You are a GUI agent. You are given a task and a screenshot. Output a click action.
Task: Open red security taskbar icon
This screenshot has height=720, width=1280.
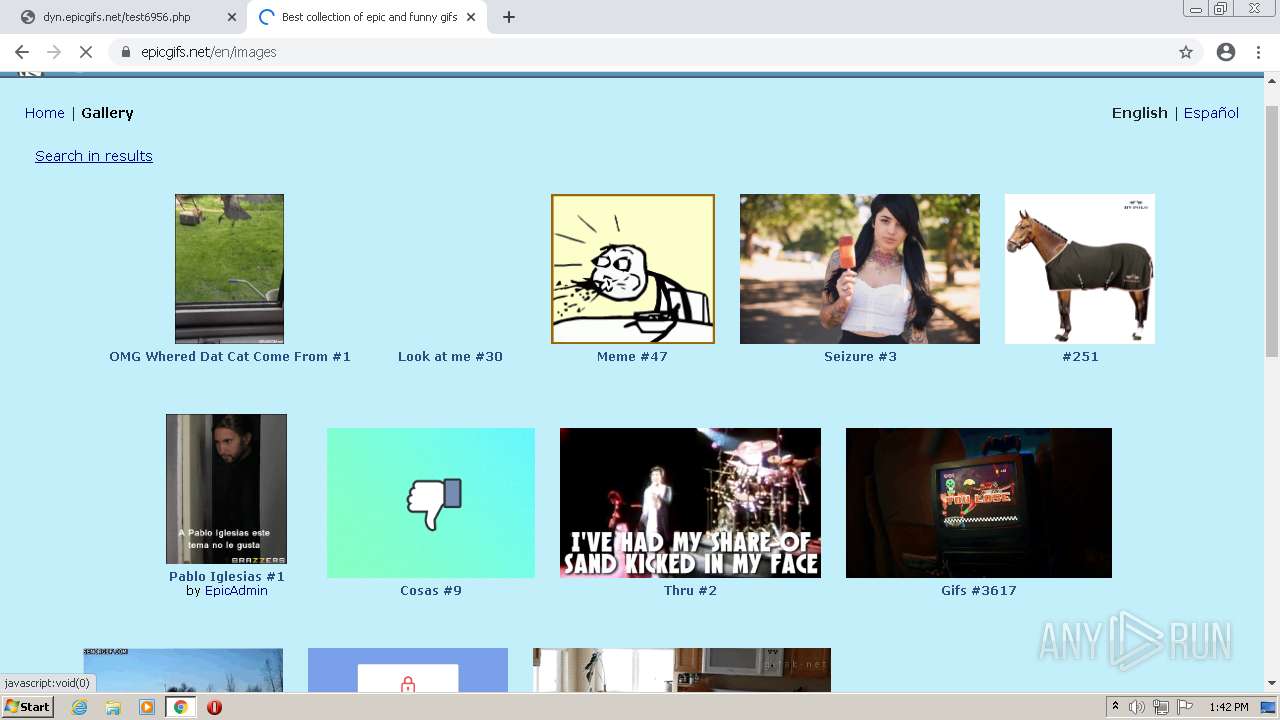(x=214, y=707)
